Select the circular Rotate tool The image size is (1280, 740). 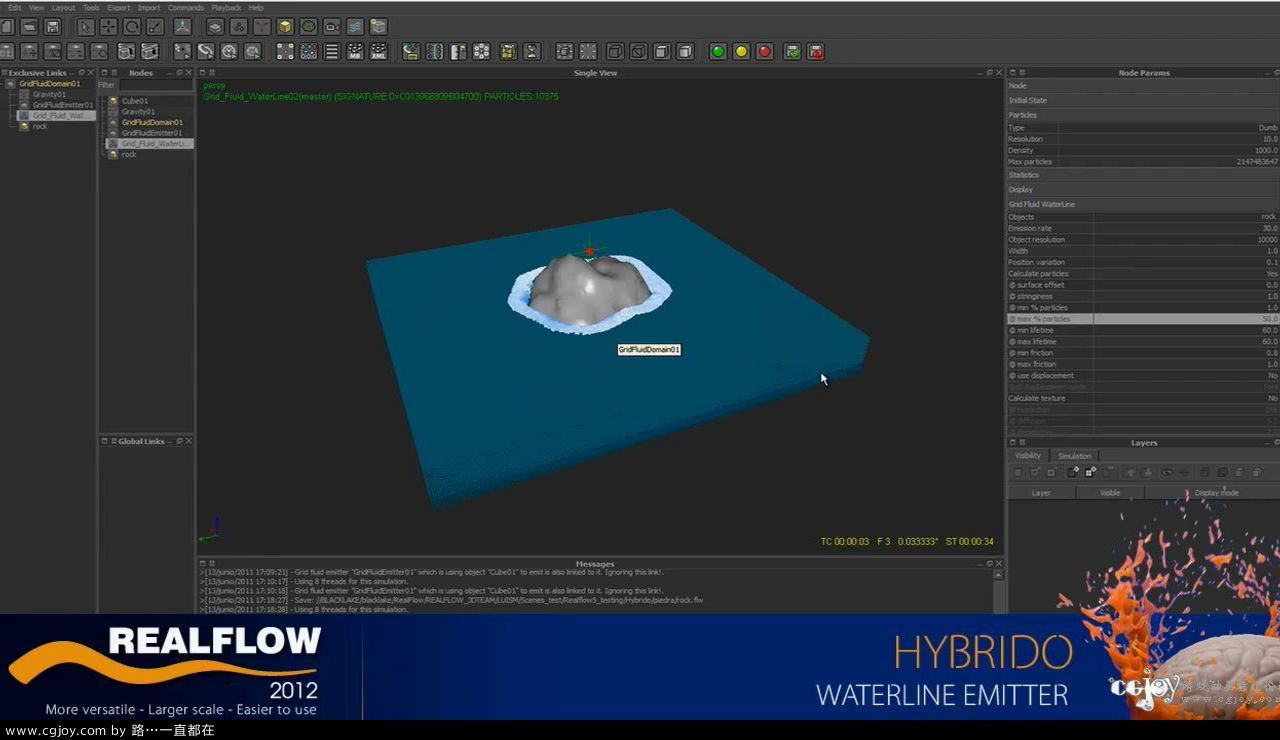[x=132, y=27]
